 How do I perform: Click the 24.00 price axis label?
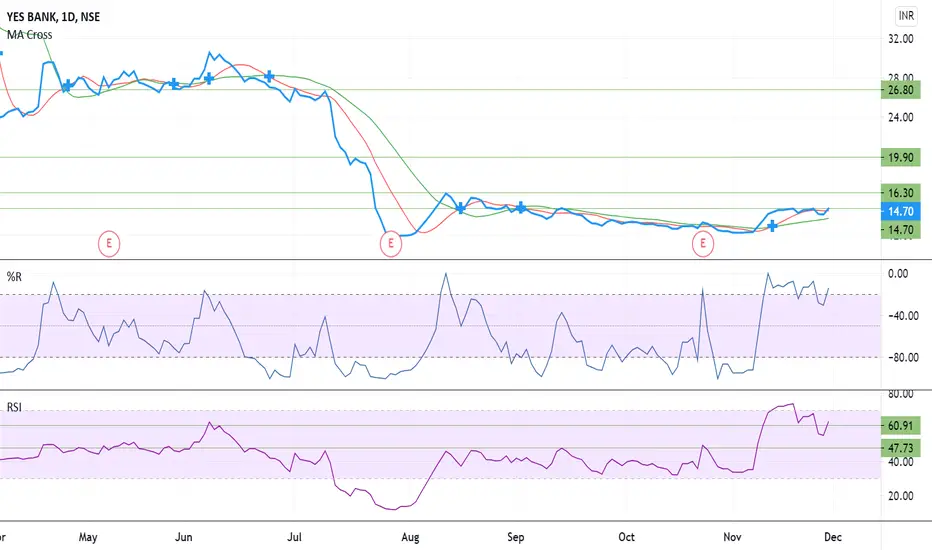[900, 117]
